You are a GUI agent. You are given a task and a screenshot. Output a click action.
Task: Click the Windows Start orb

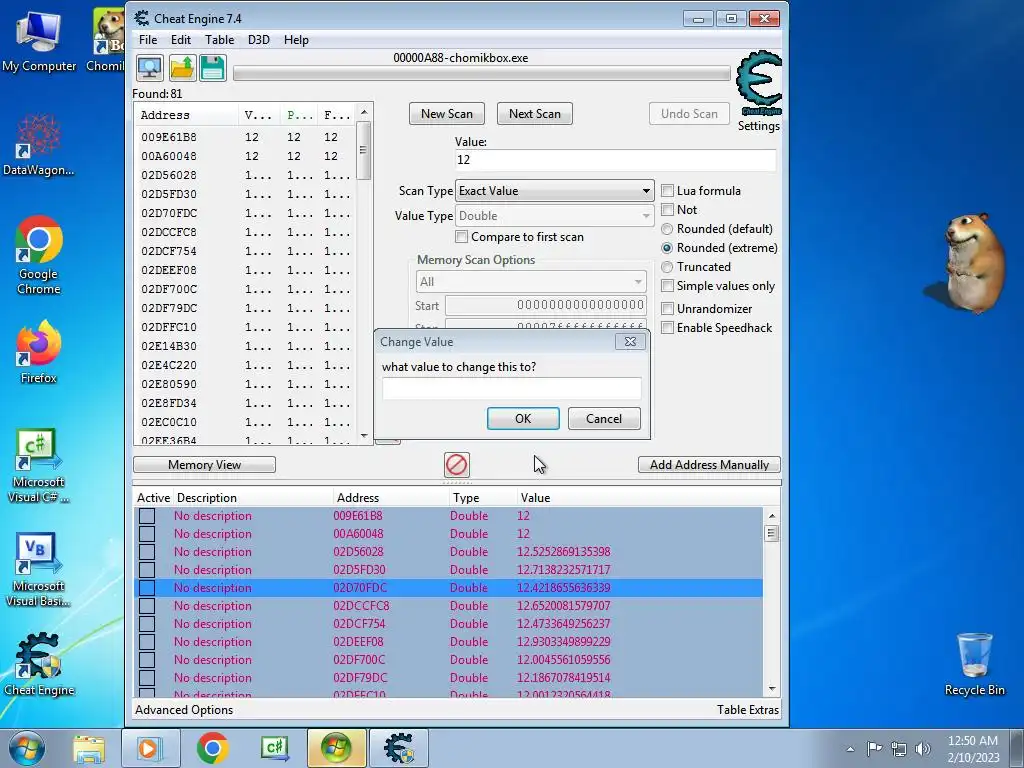click(x=27, y=748)
